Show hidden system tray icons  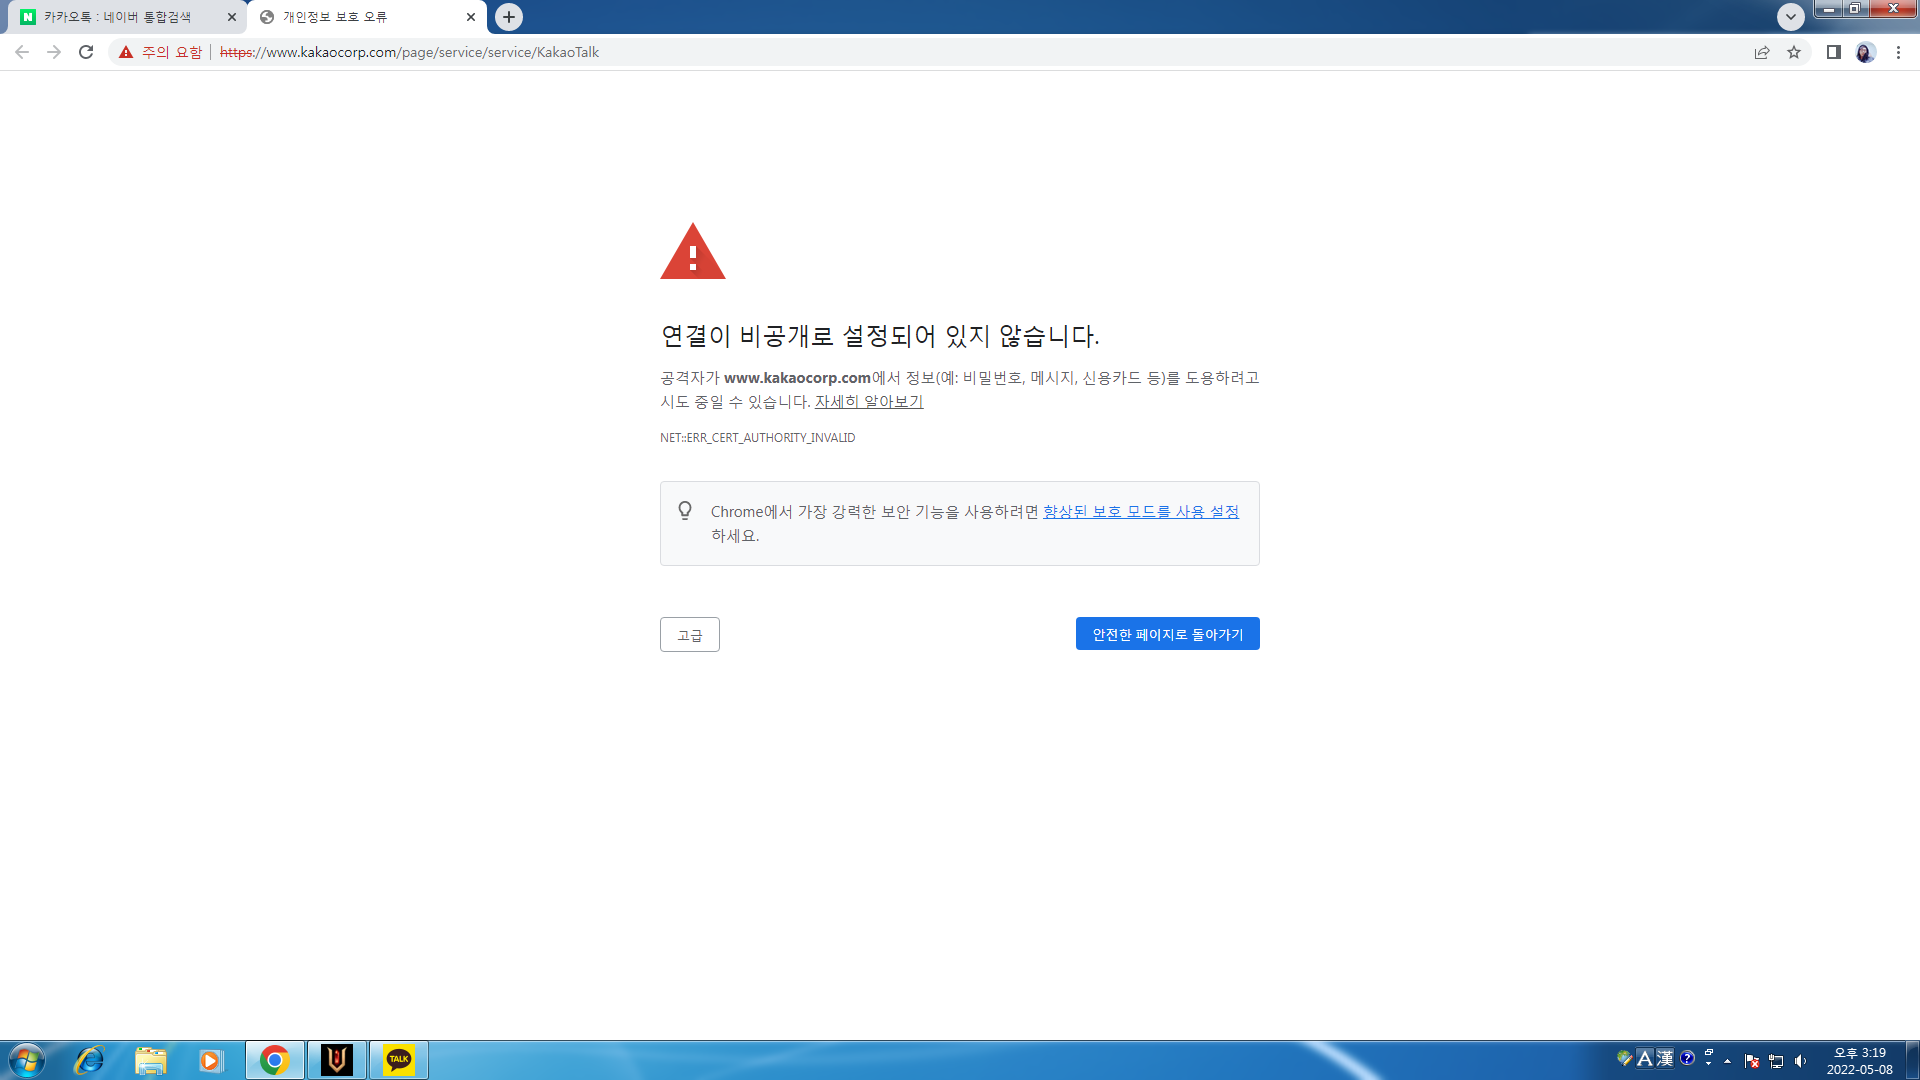point(1728,1061)
